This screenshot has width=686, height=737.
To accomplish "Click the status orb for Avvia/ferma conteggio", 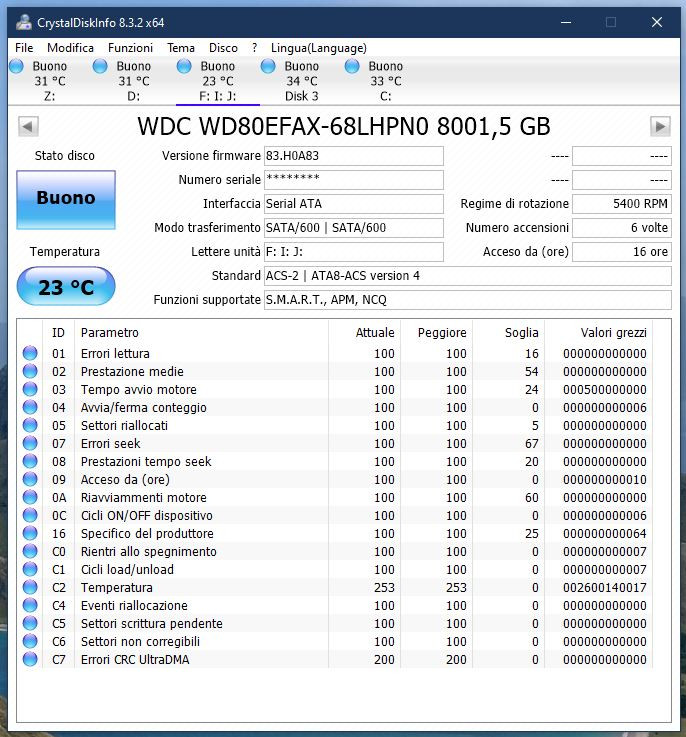I will (30, 407).
